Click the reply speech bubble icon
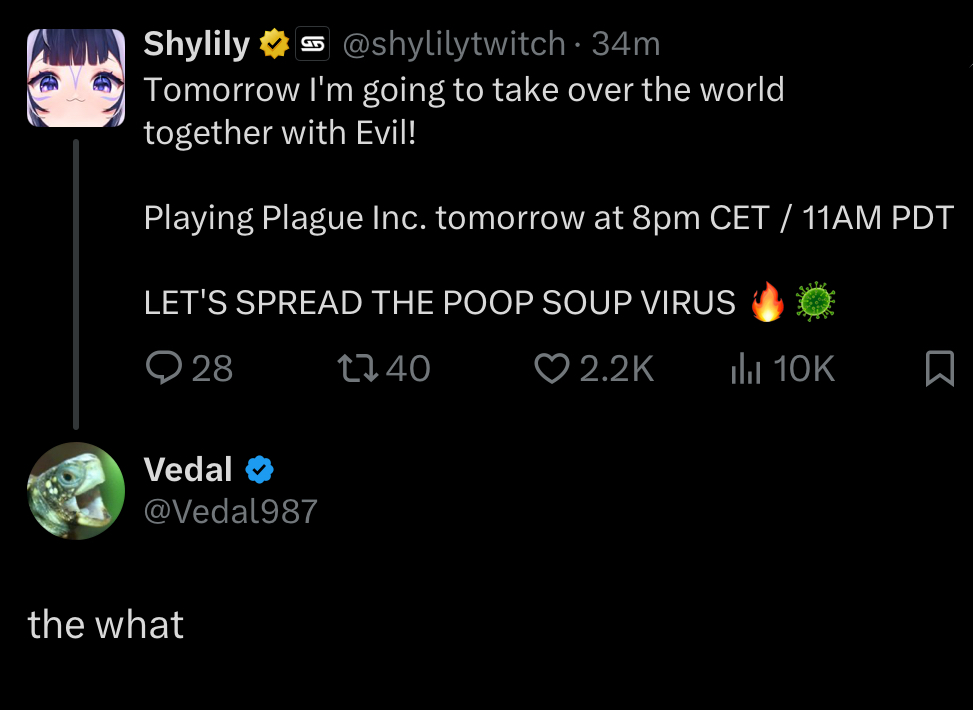The height and width of the screenshot is (710, 973). tap(162, 370)
